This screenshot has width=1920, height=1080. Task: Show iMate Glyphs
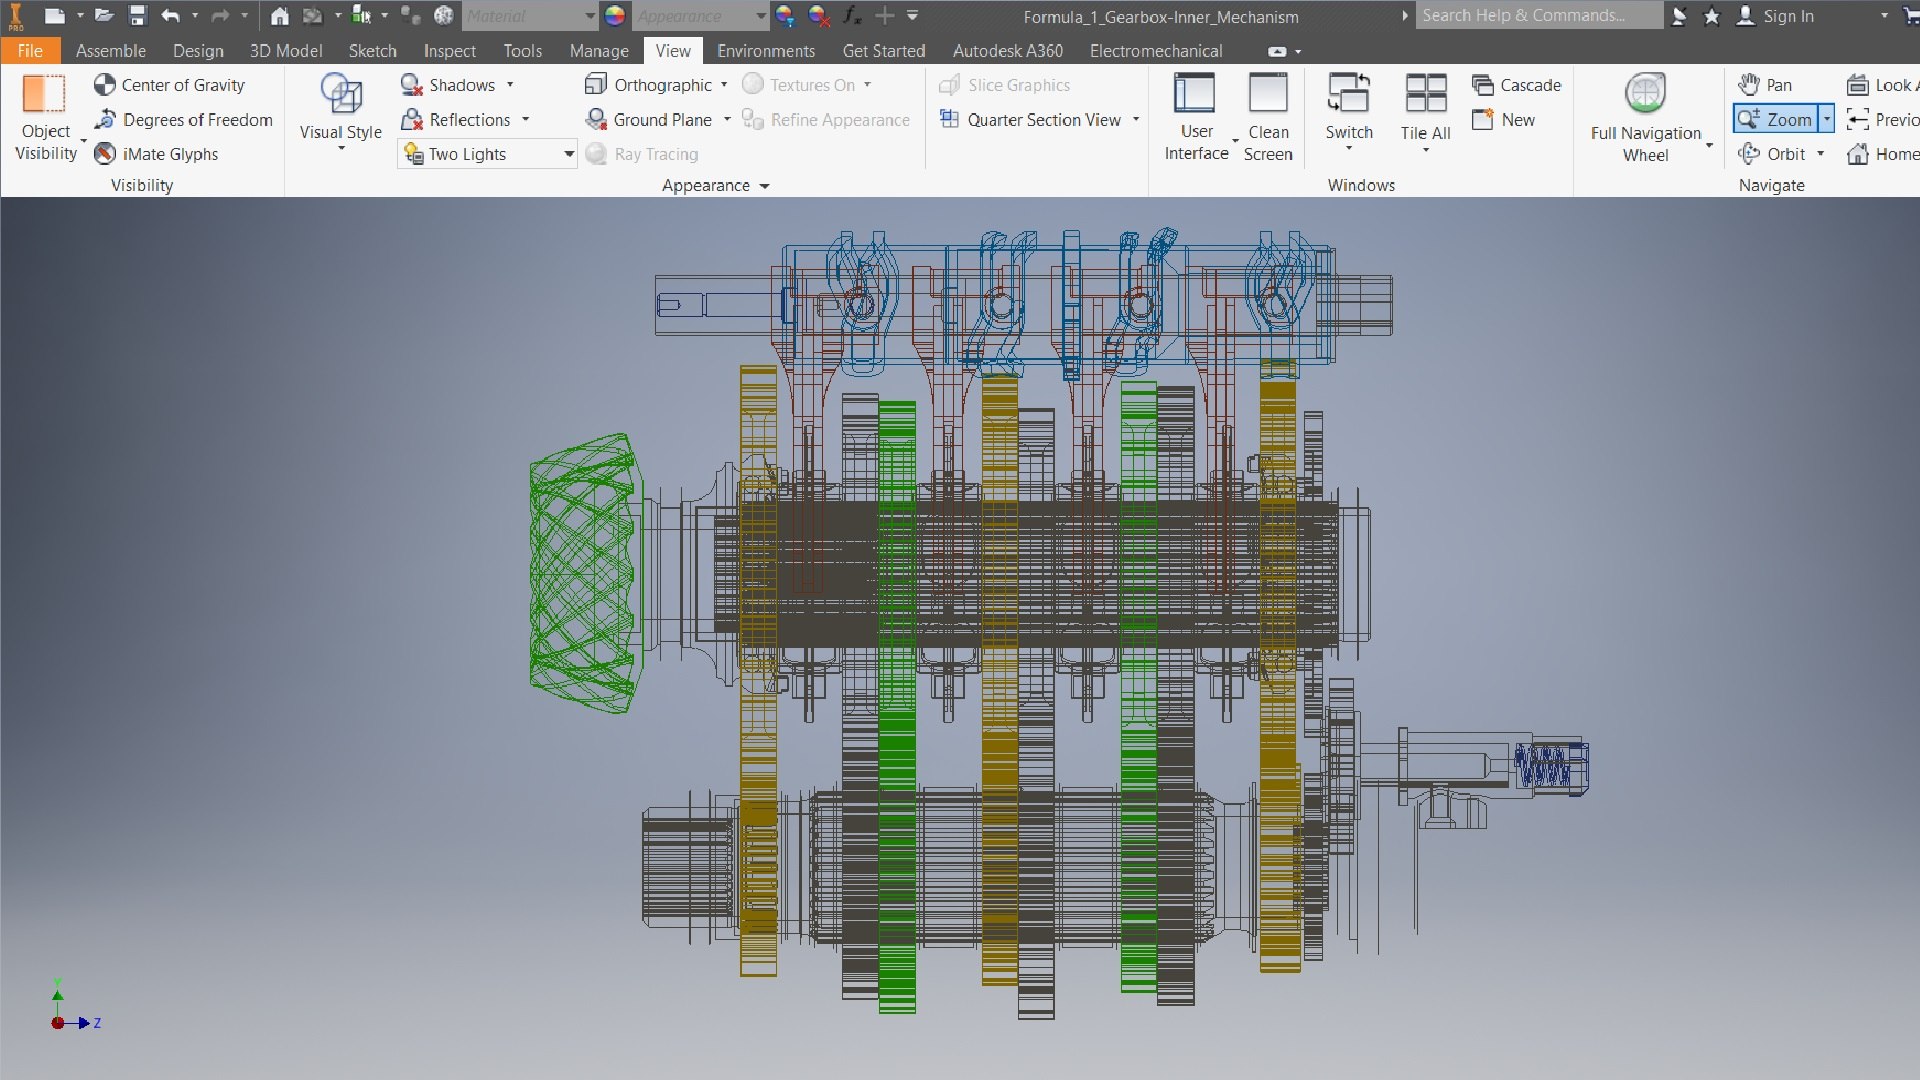(157, 153)
